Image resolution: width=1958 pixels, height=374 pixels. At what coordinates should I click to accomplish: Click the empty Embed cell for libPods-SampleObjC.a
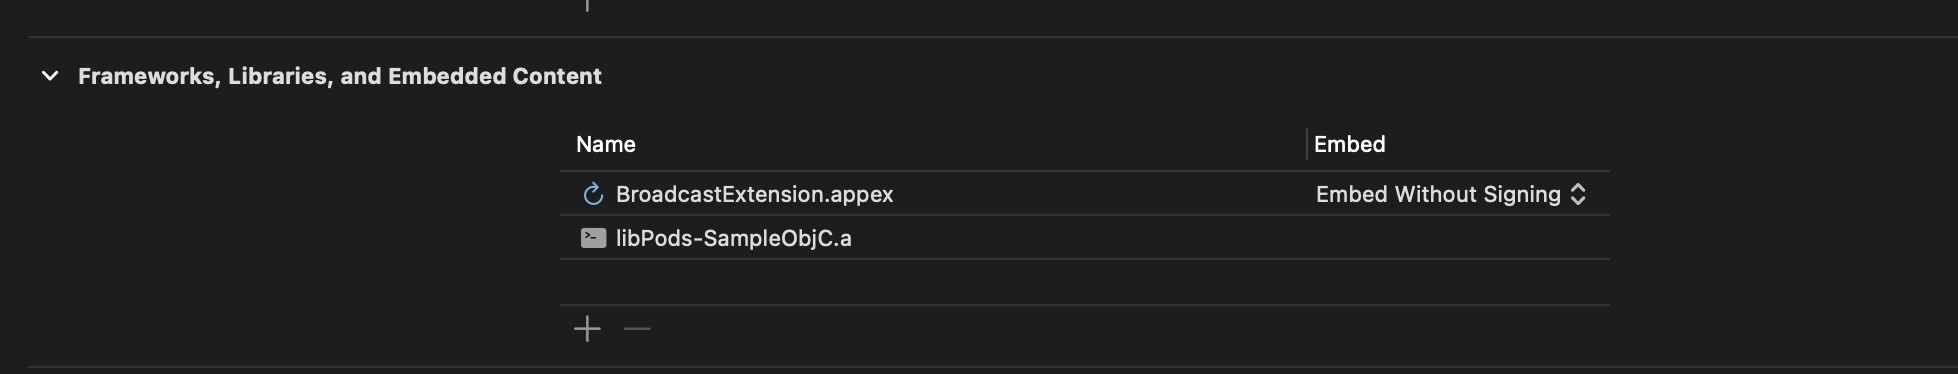pyautogui.click(x=1458, y=238)
